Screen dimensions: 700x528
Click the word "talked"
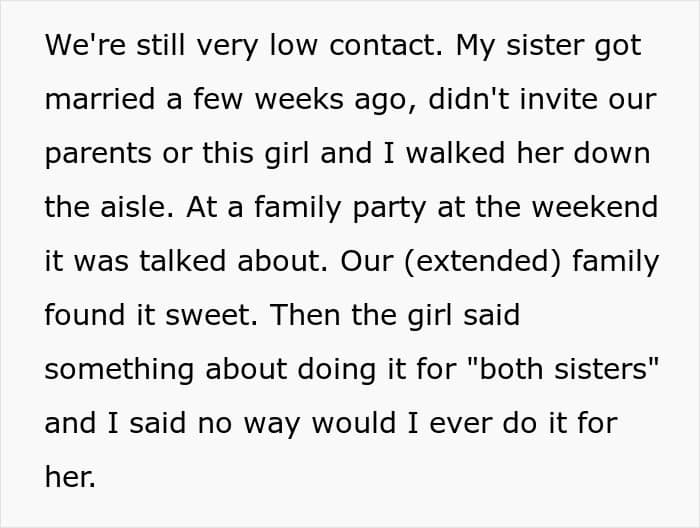pos(183,261)
